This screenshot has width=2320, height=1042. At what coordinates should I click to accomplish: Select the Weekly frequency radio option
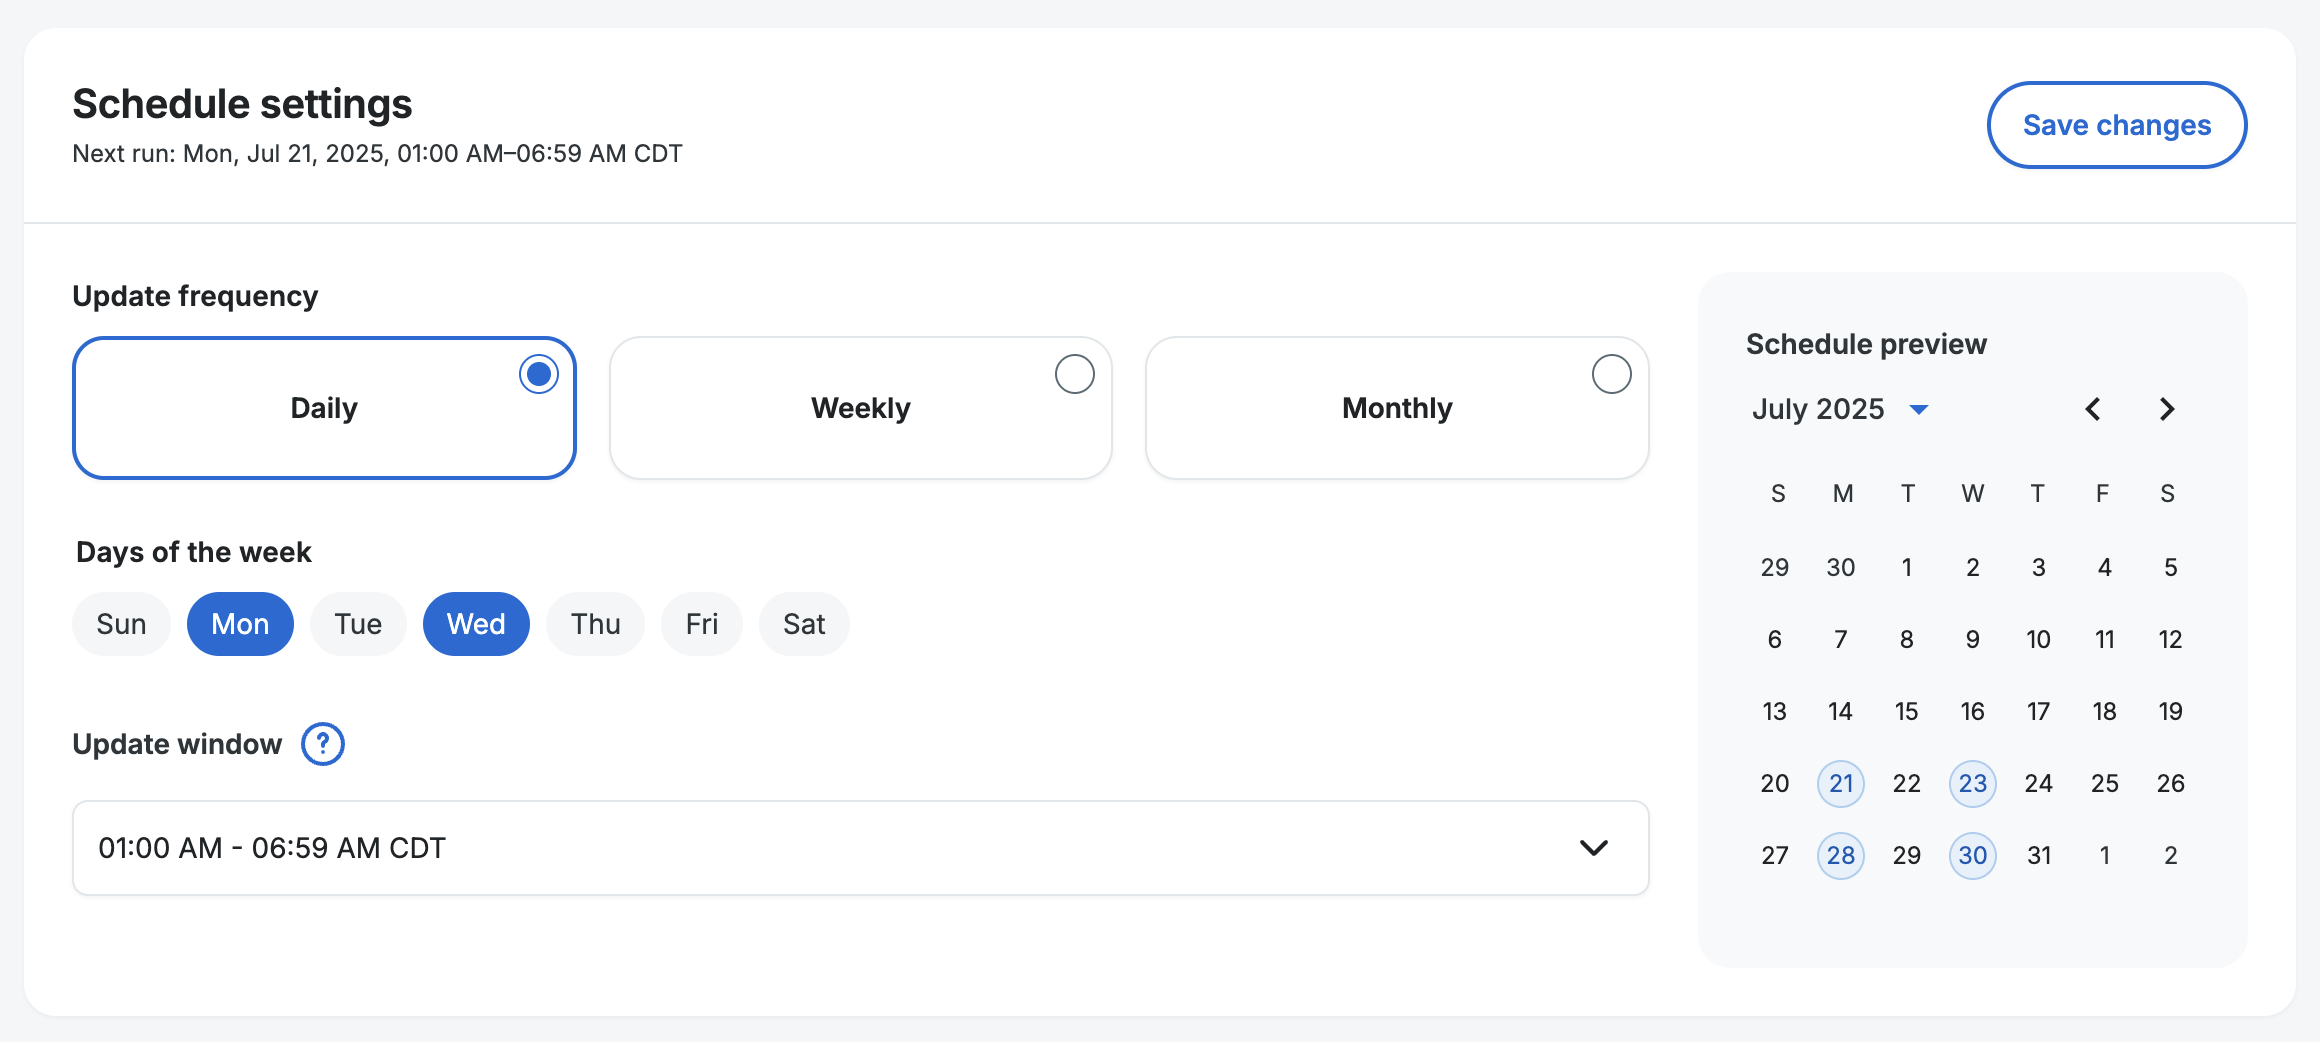click(1074, 374)
